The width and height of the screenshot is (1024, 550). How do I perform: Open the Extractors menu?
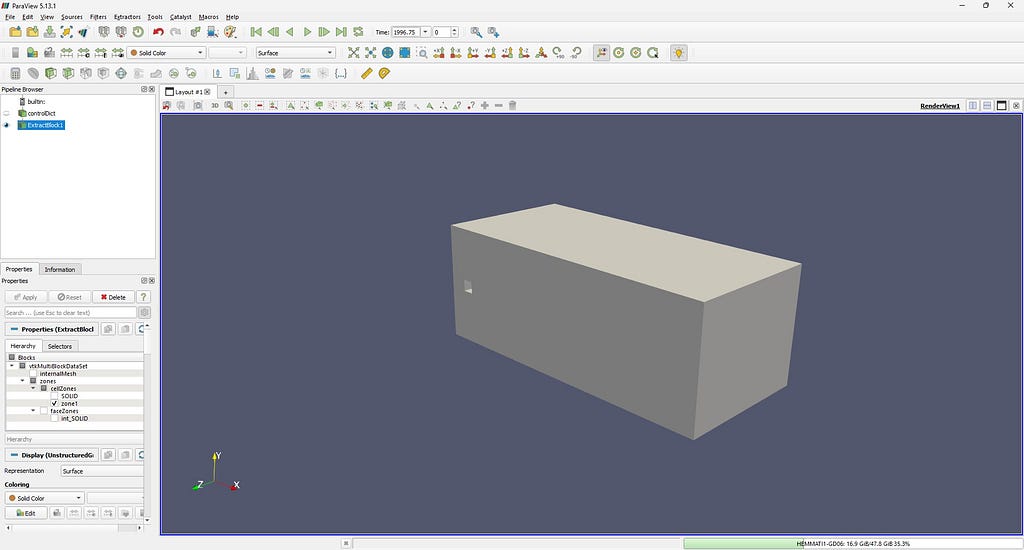(127, 17)
